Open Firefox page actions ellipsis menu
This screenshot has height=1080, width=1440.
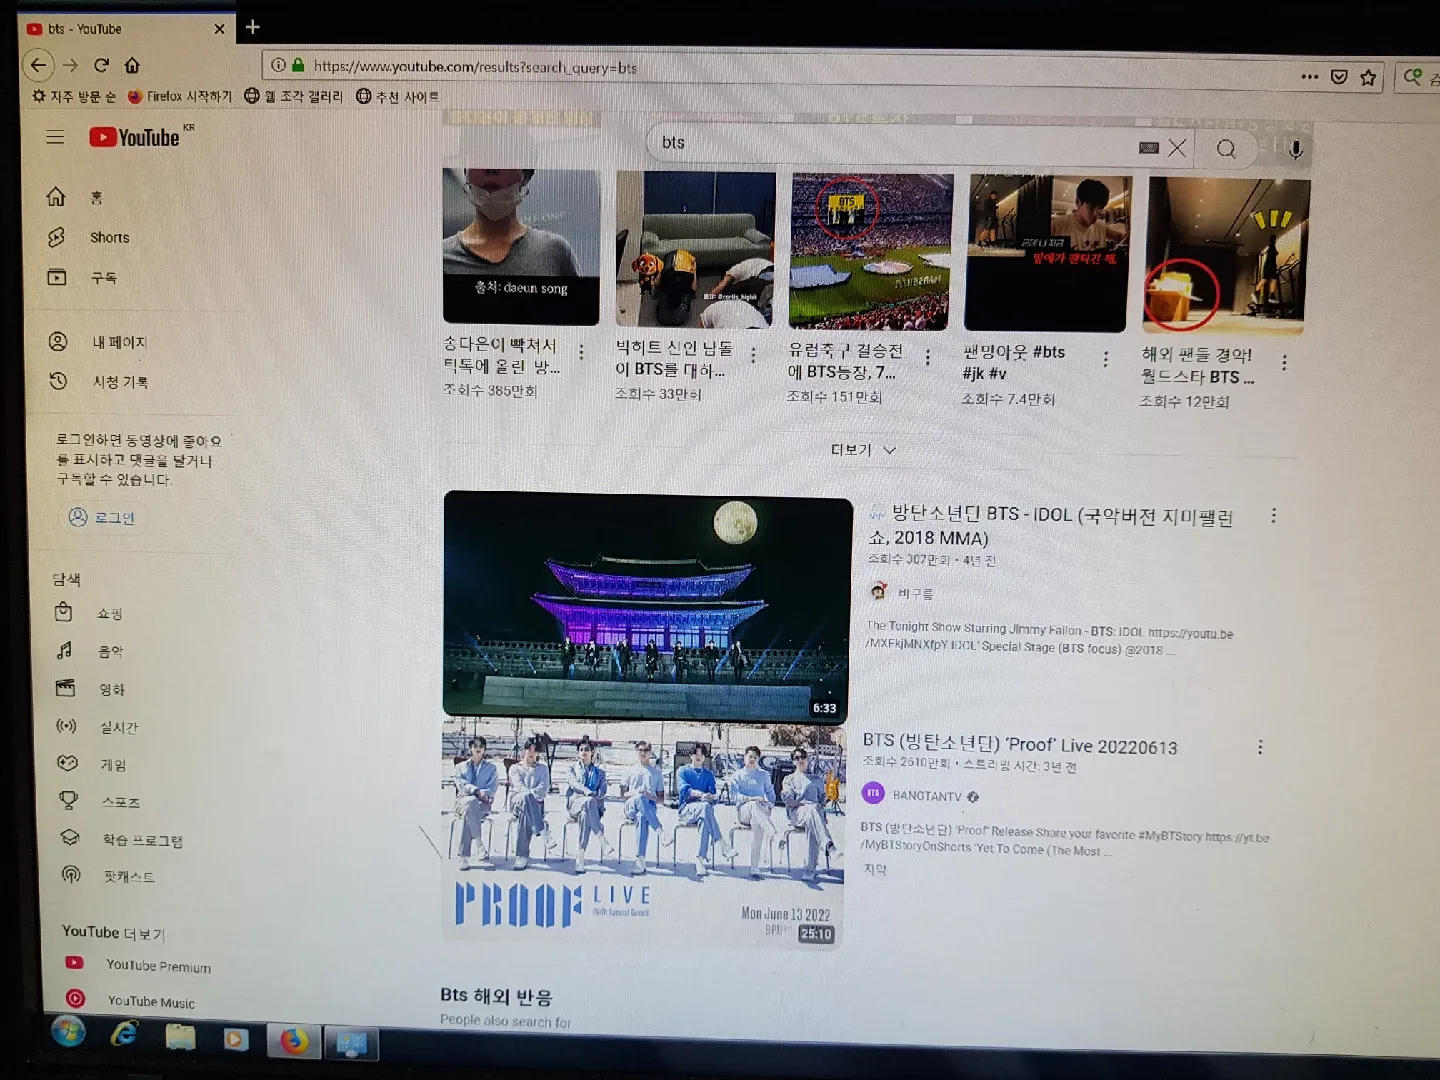(x=1309, y=76)
